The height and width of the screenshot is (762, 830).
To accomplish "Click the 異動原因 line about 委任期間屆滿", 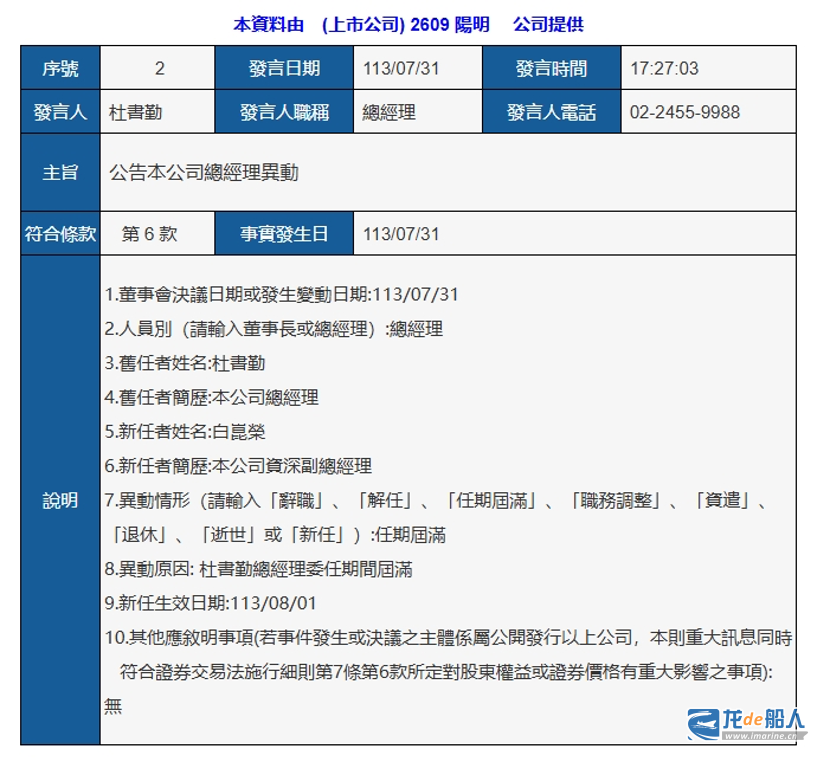I will point(258,570).
